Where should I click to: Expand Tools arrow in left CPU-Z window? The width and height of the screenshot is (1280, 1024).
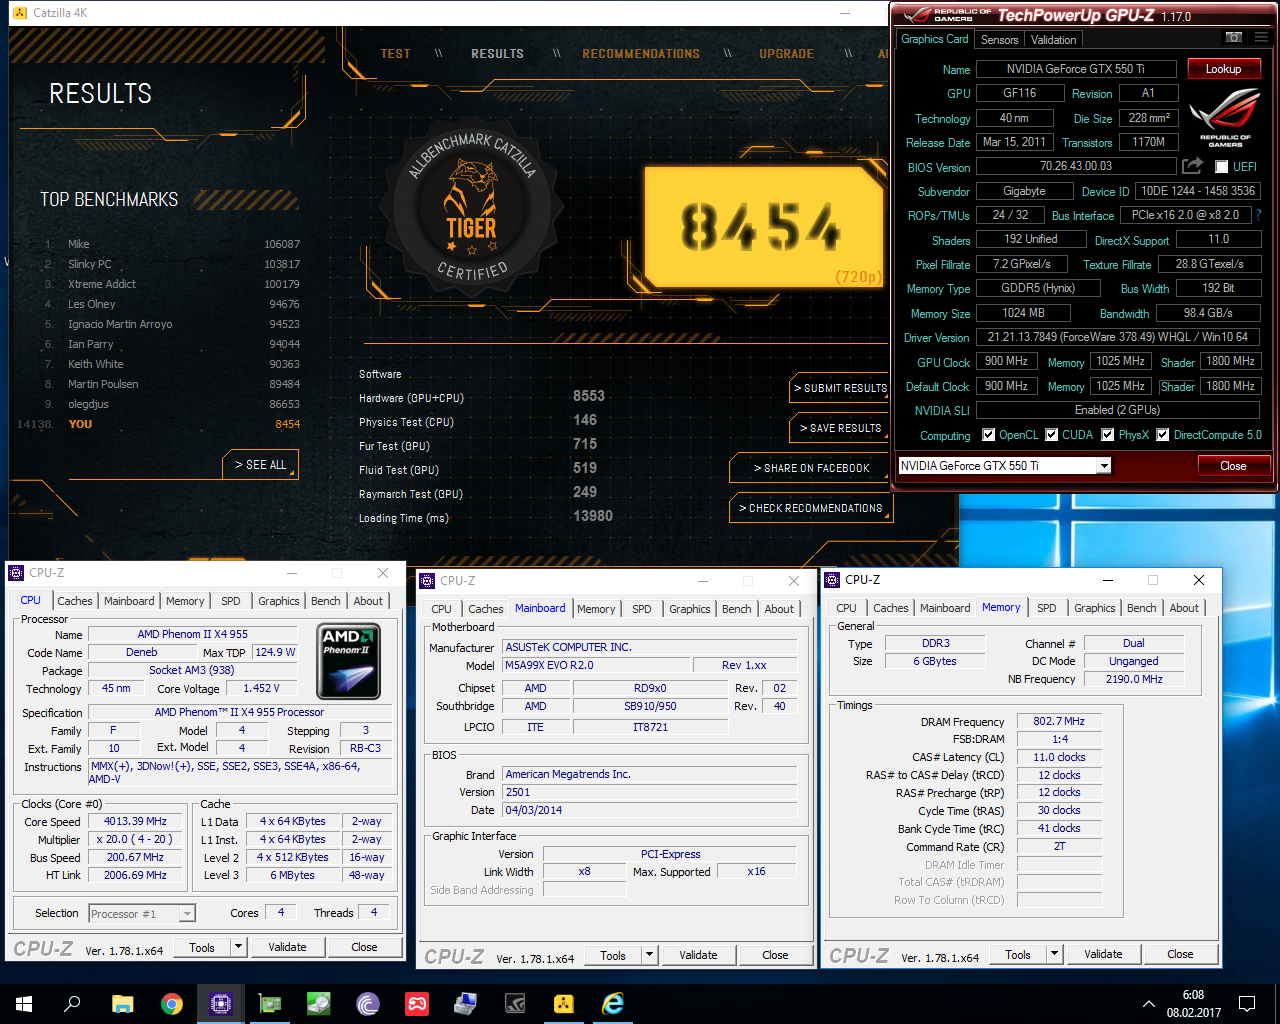point(238,947)
